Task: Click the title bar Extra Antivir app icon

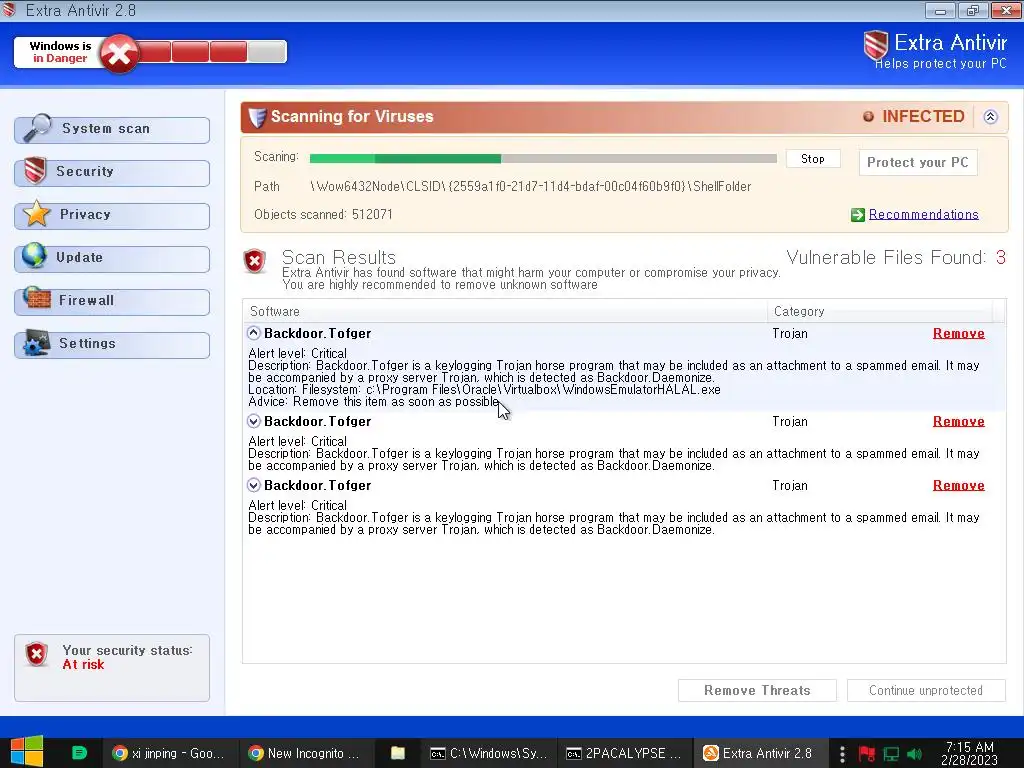Action: [8, 9]
